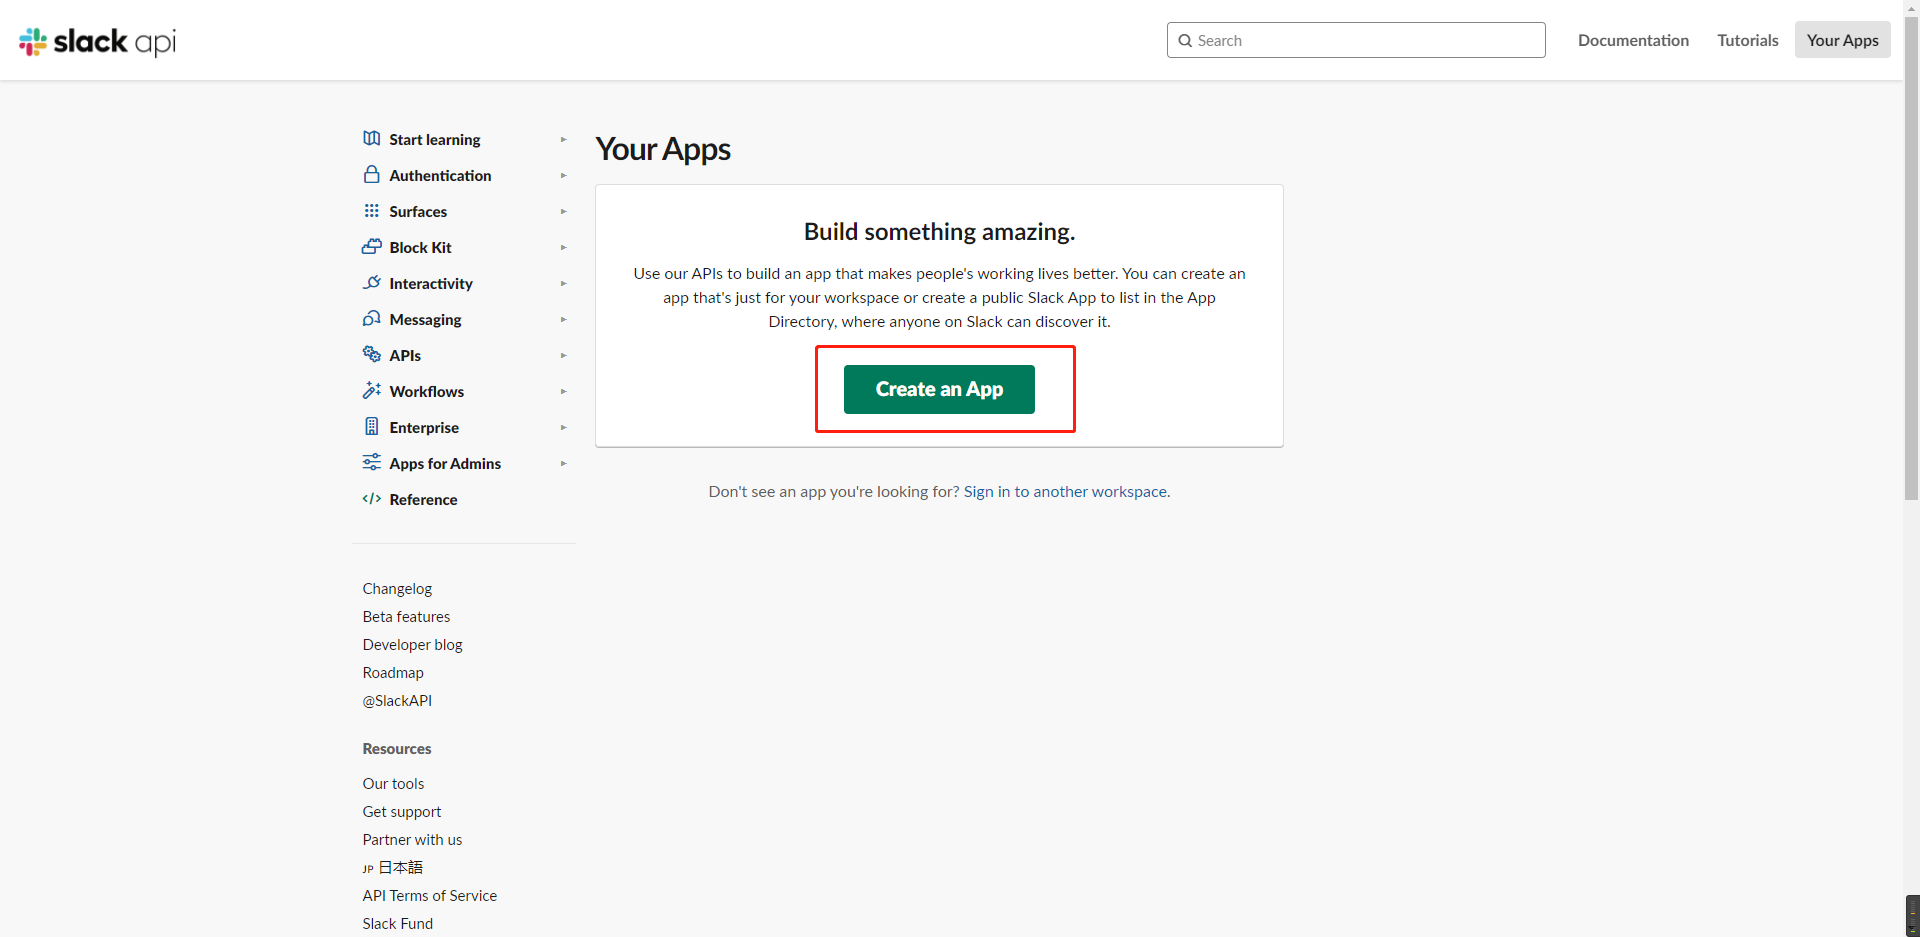Expand the Surfaces section arrow
1920x937 pixels.
pos(564,212)
